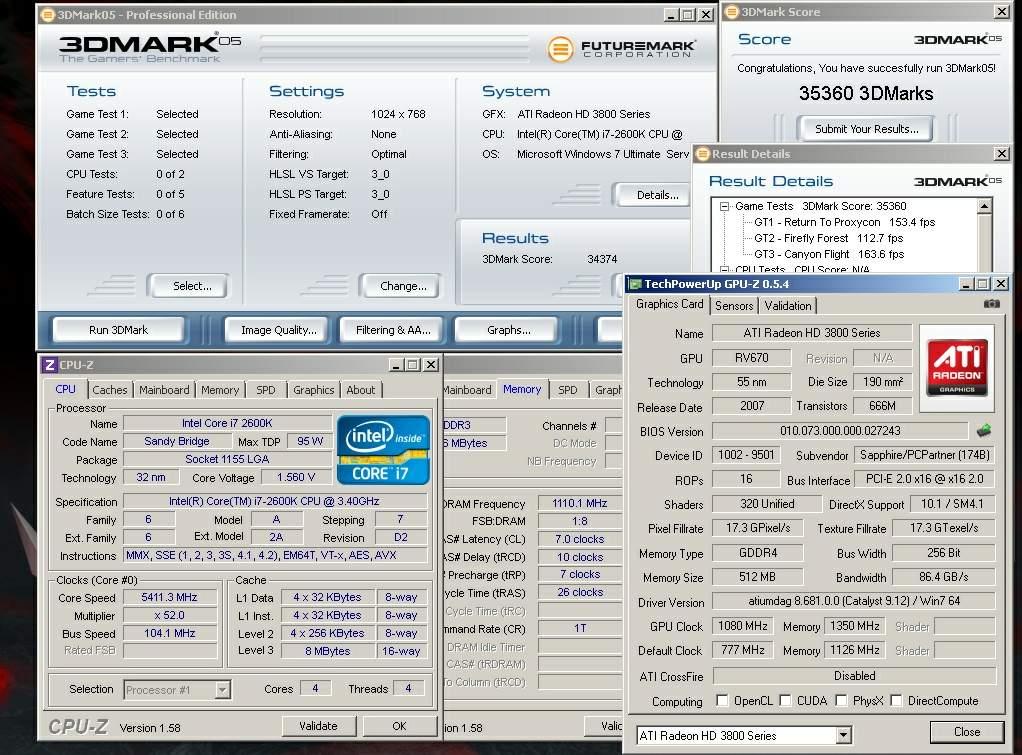Open the About tab in CPU-Z

360,390
